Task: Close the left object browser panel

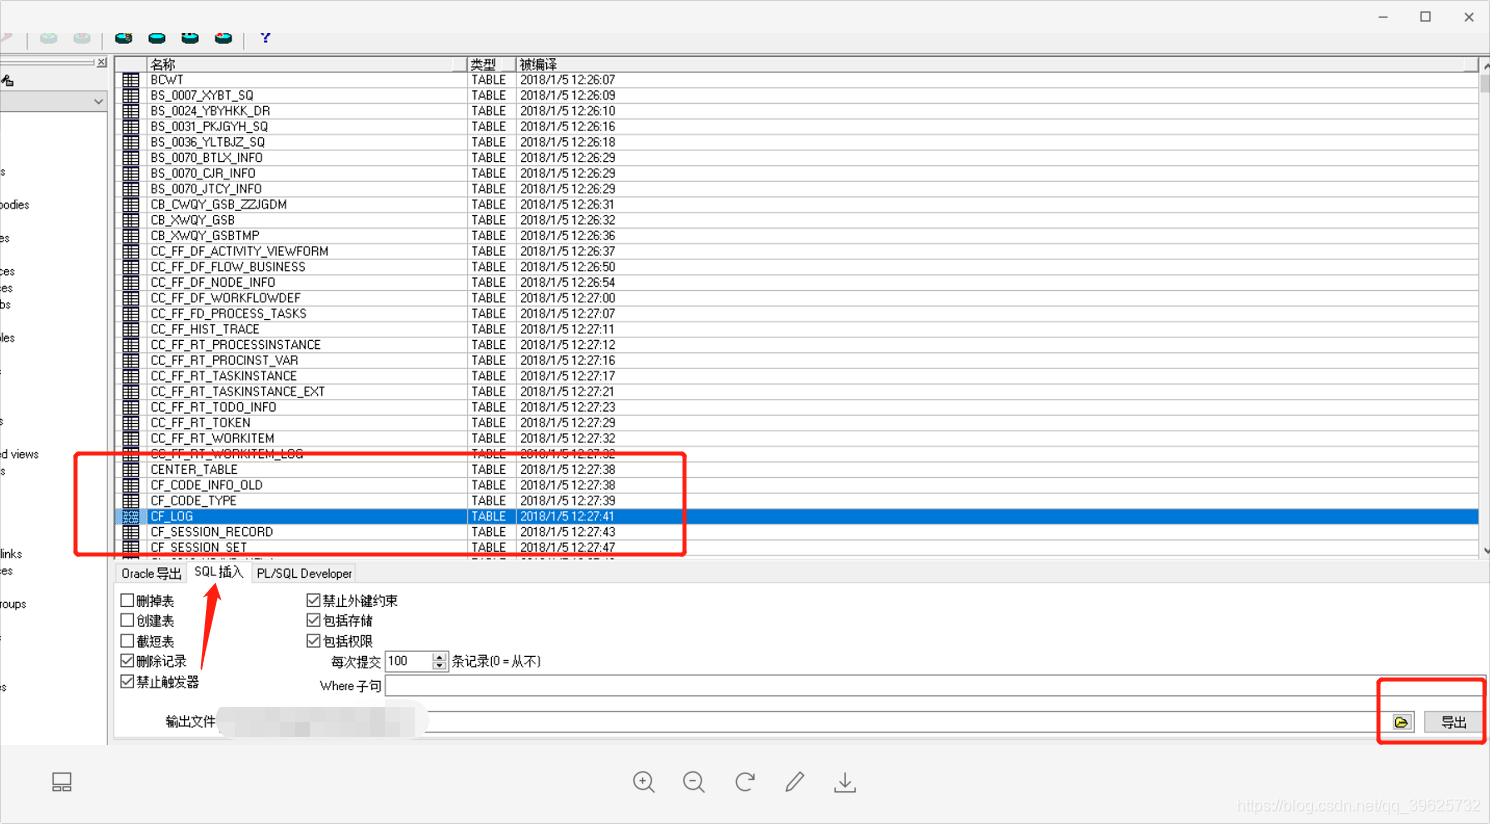Action: click(101, 63)
